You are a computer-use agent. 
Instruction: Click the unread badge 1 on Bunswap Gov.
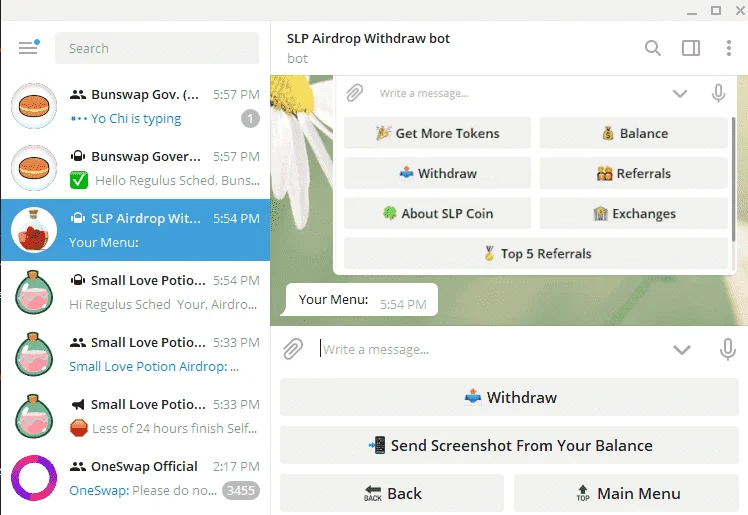click(x=250, y=119)
